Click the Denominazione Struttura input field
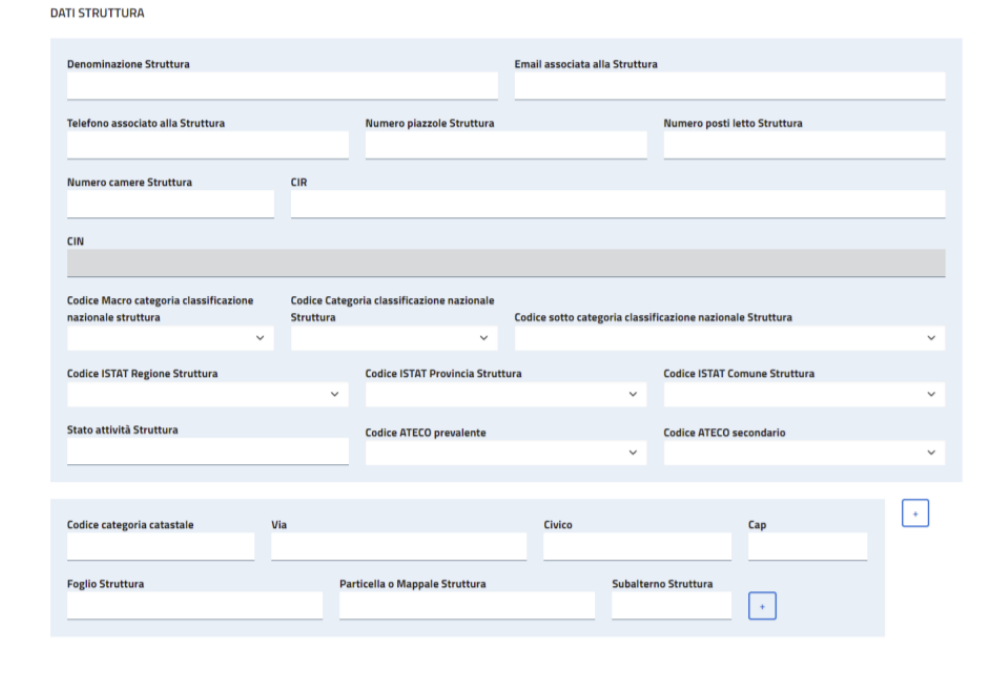1006x679 pixels. pos(282,86)
